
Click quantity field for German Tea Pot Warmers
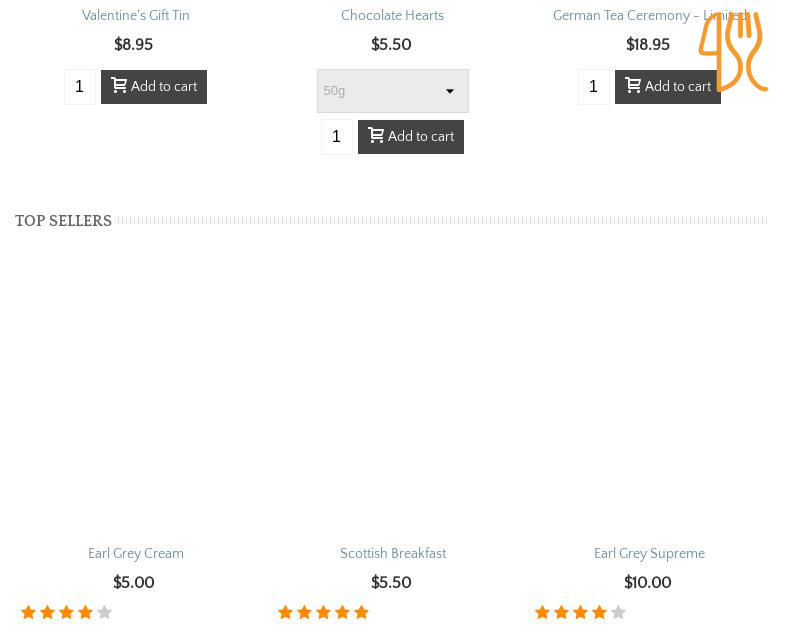594,87
